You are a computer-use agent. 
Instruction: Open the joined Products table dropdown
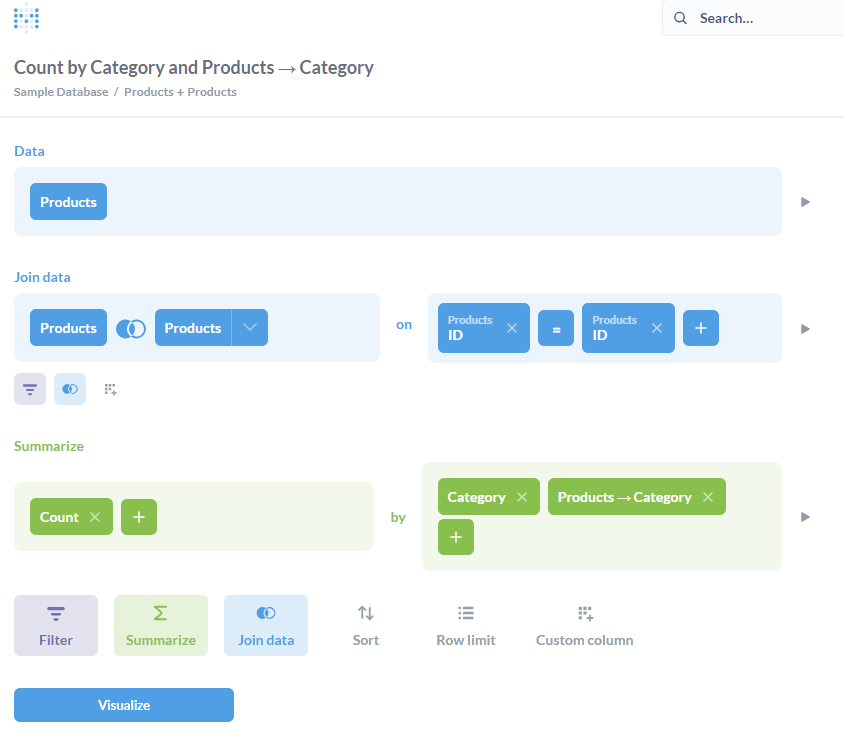click(x=250, y=328)
